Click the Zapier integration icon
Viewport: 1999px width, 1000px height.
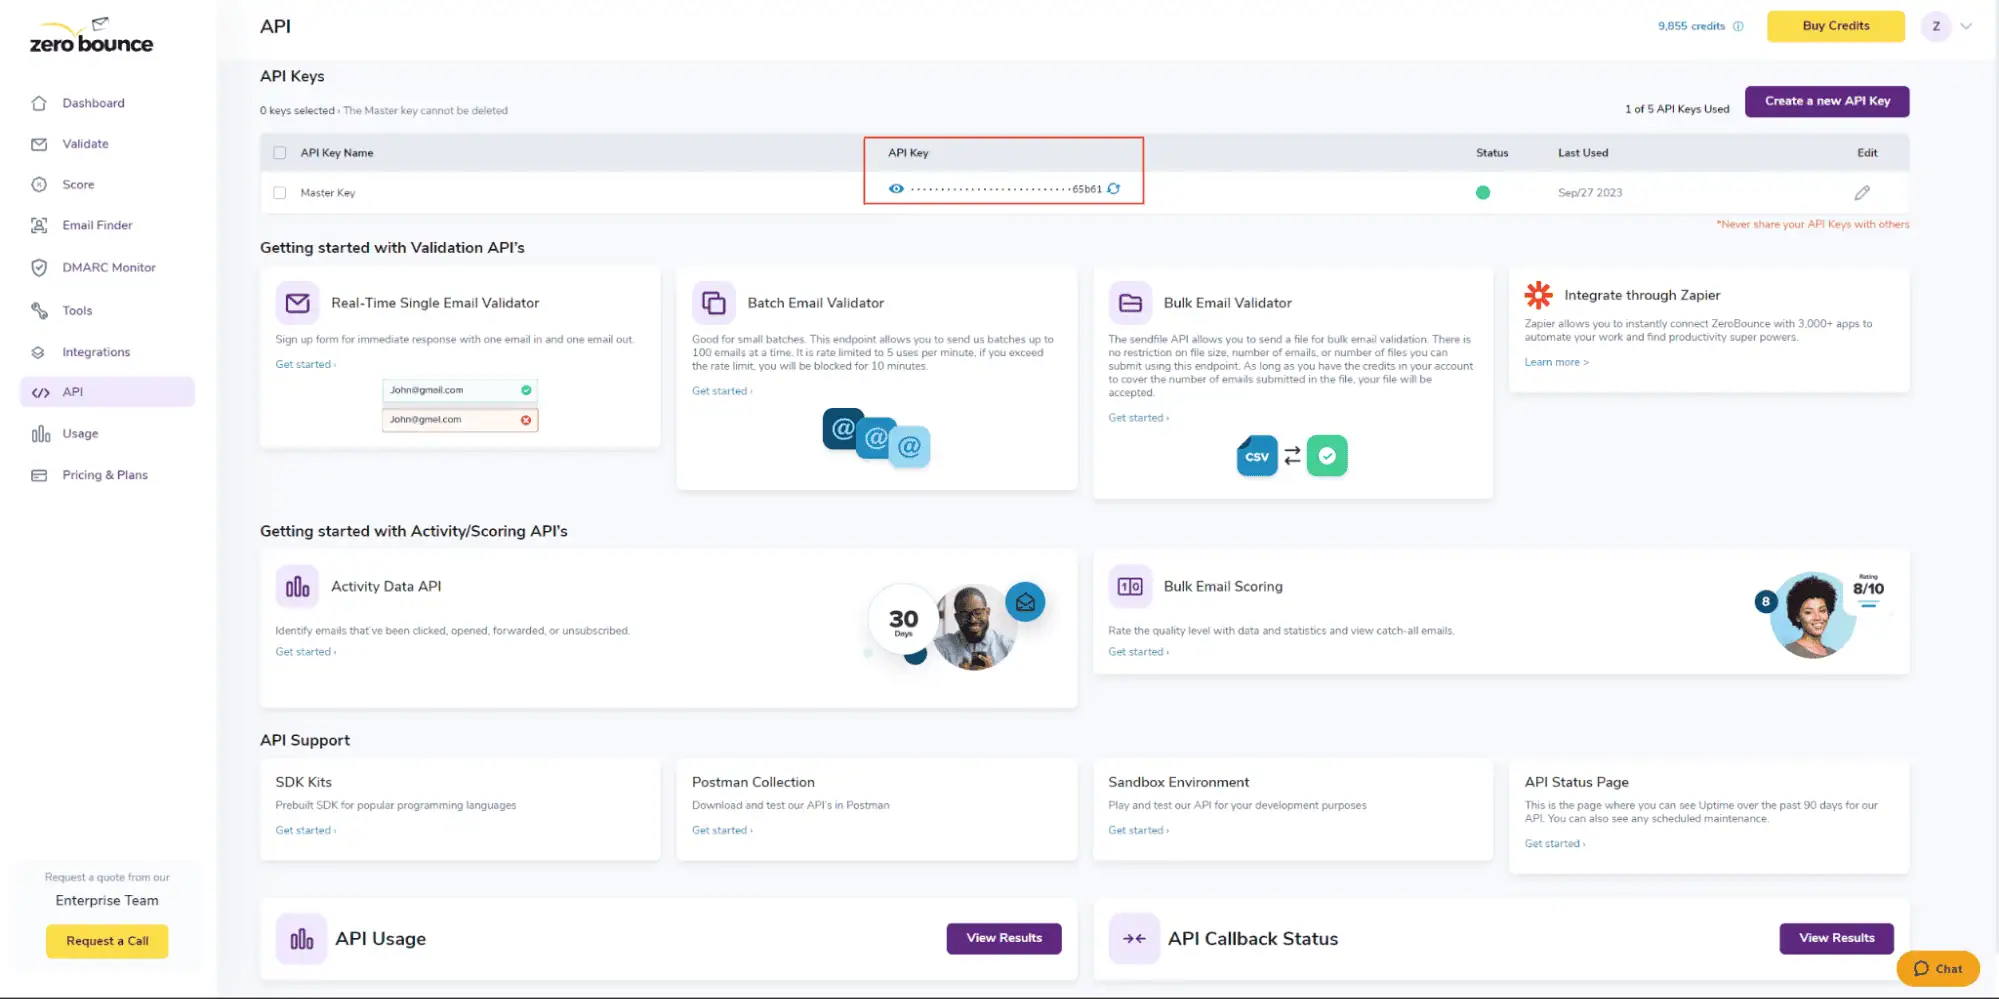pyautogui.click(x=1538, y=295)
